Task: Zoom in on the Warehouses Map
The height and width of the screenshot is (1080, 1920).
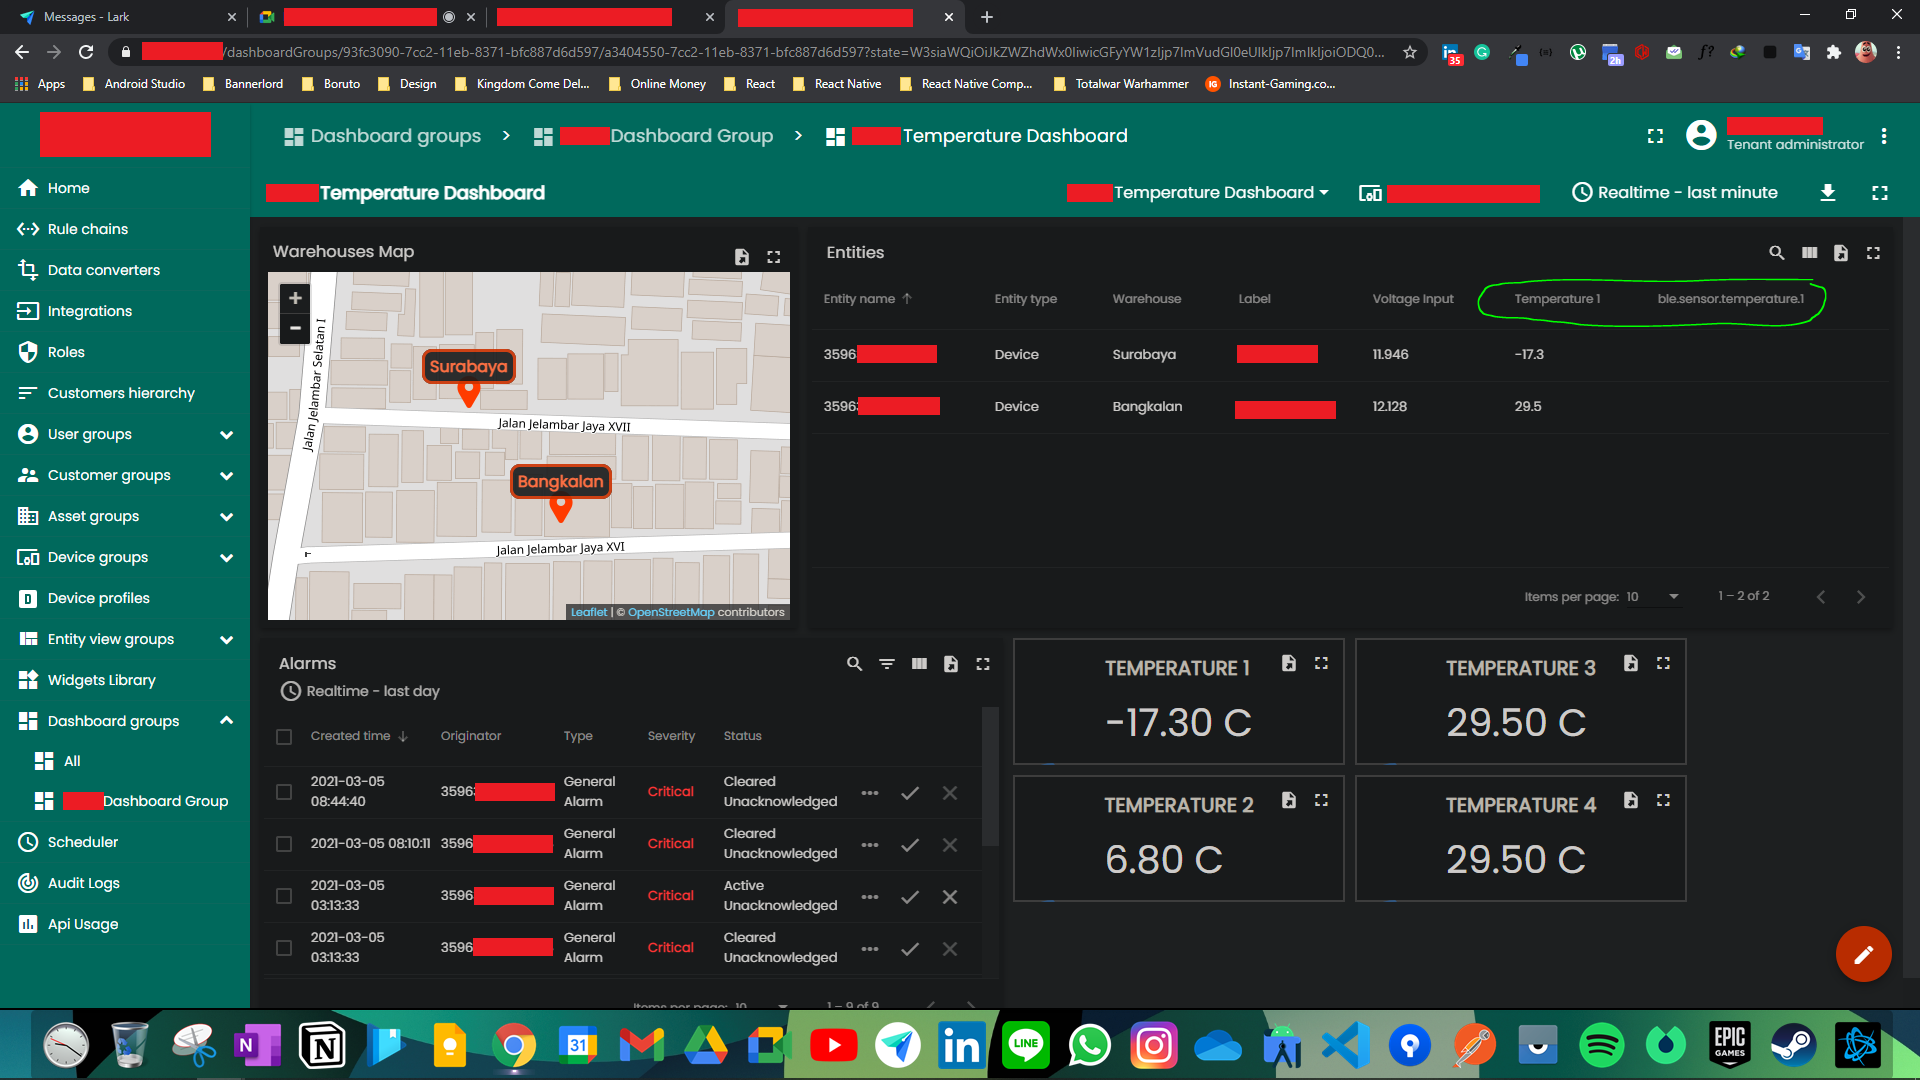Action: 295,298
